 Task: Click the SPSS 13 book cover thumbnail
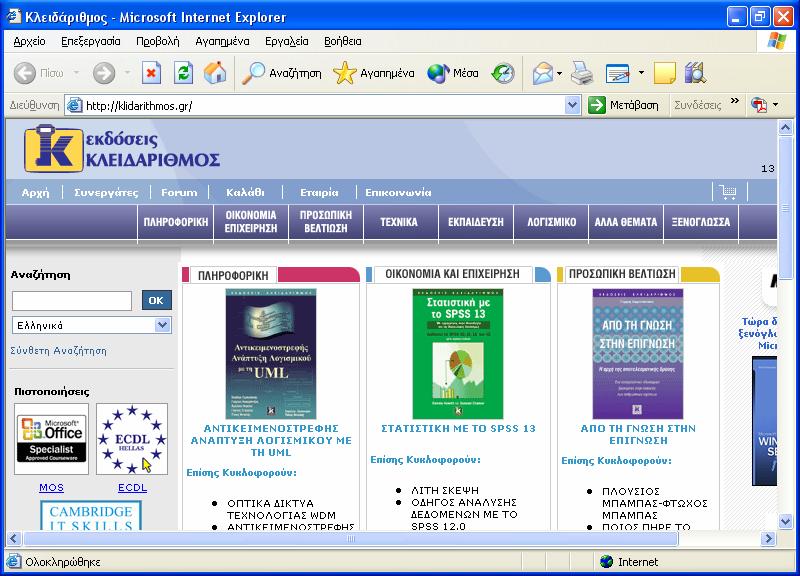pos(458,354)
